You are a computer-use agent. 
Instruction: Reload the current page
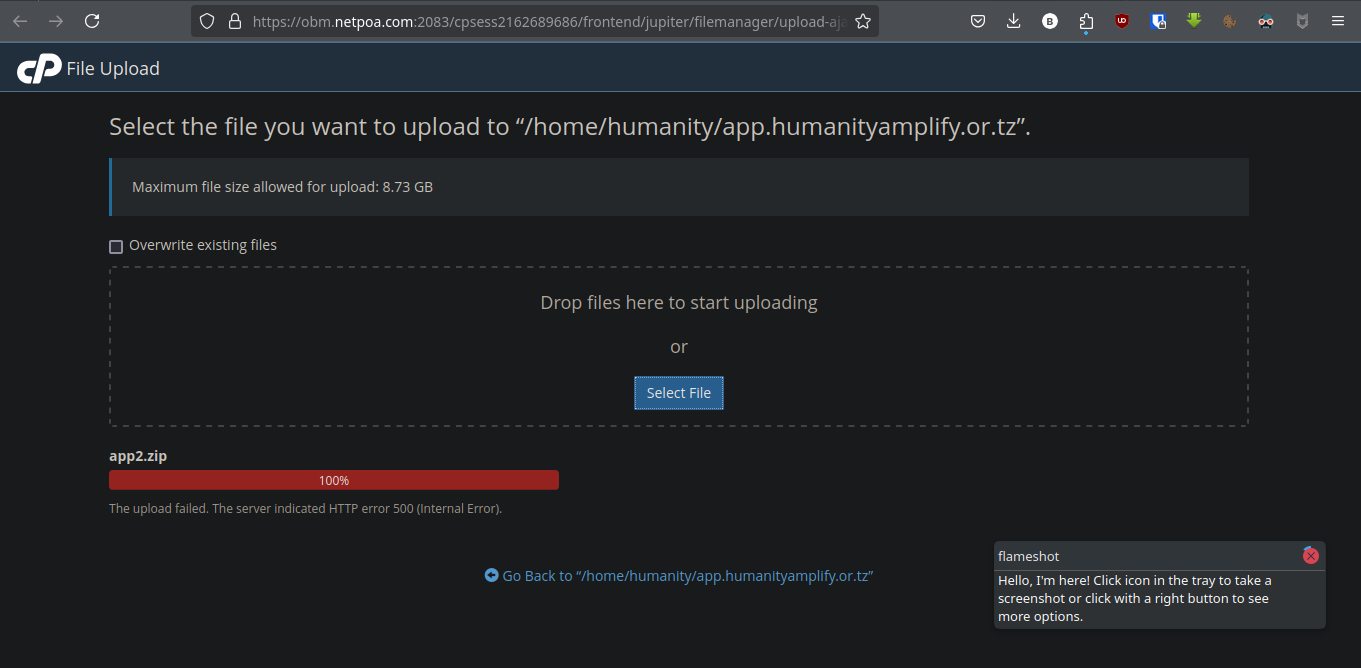click(92, 21)
